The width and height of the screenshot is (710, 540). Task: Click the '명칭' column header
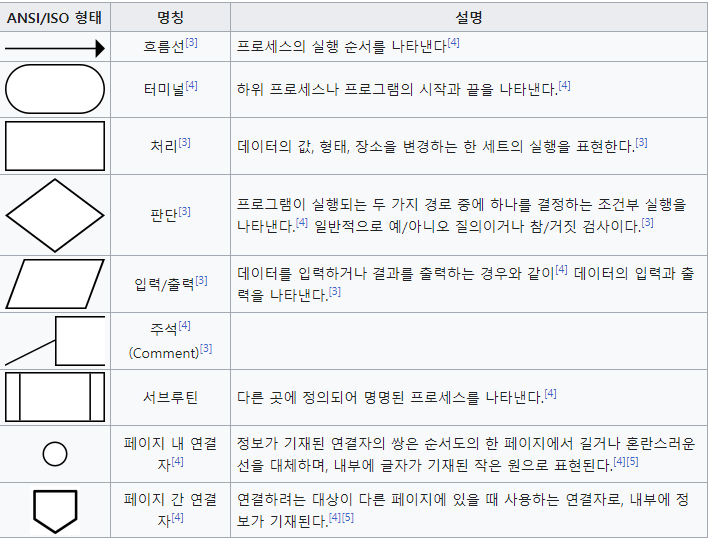click(170, 17)
